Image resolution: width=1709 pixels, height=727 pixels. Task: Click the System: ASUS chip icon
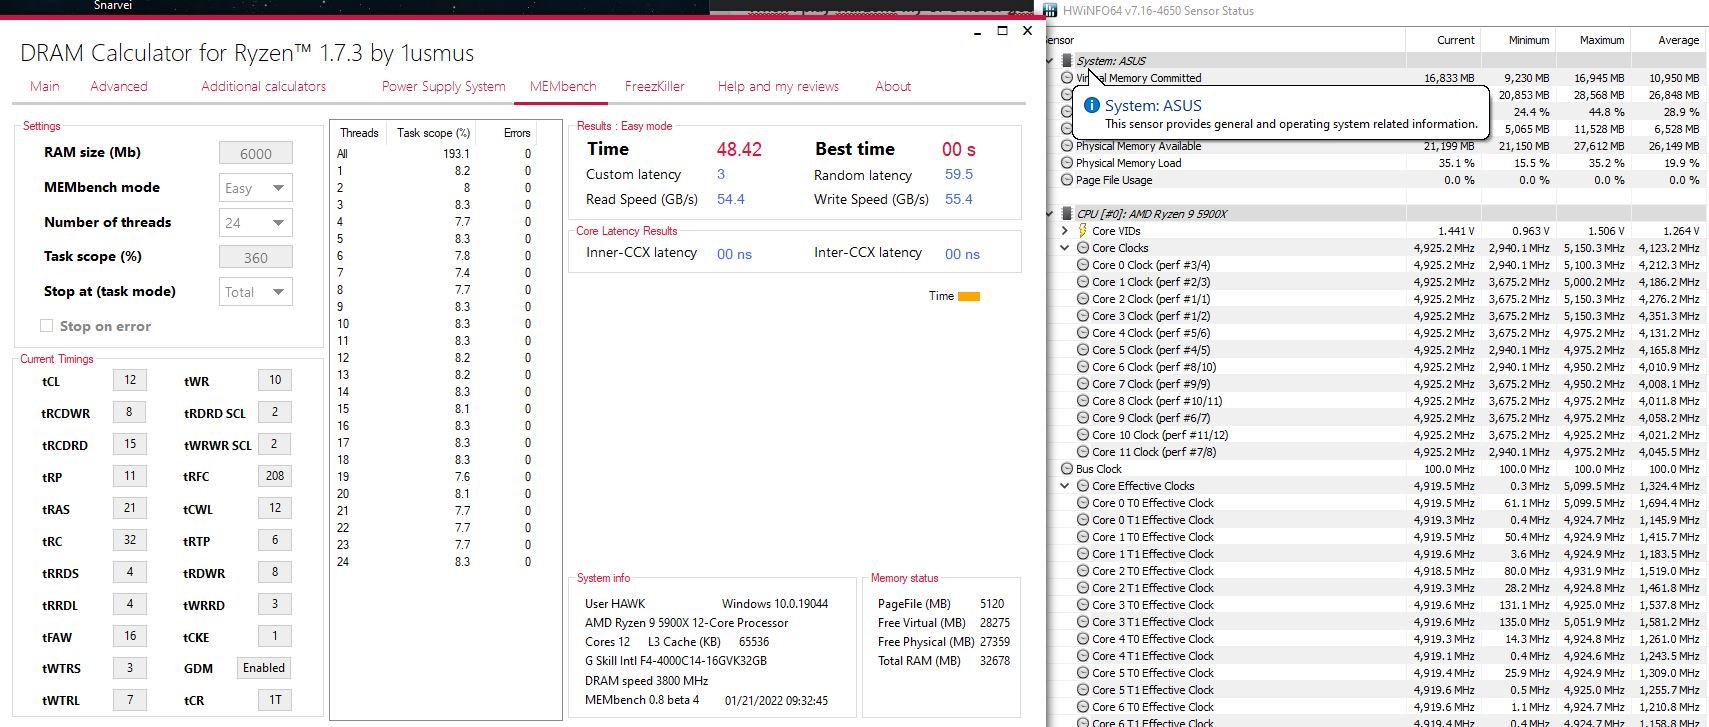point(1067,61)
